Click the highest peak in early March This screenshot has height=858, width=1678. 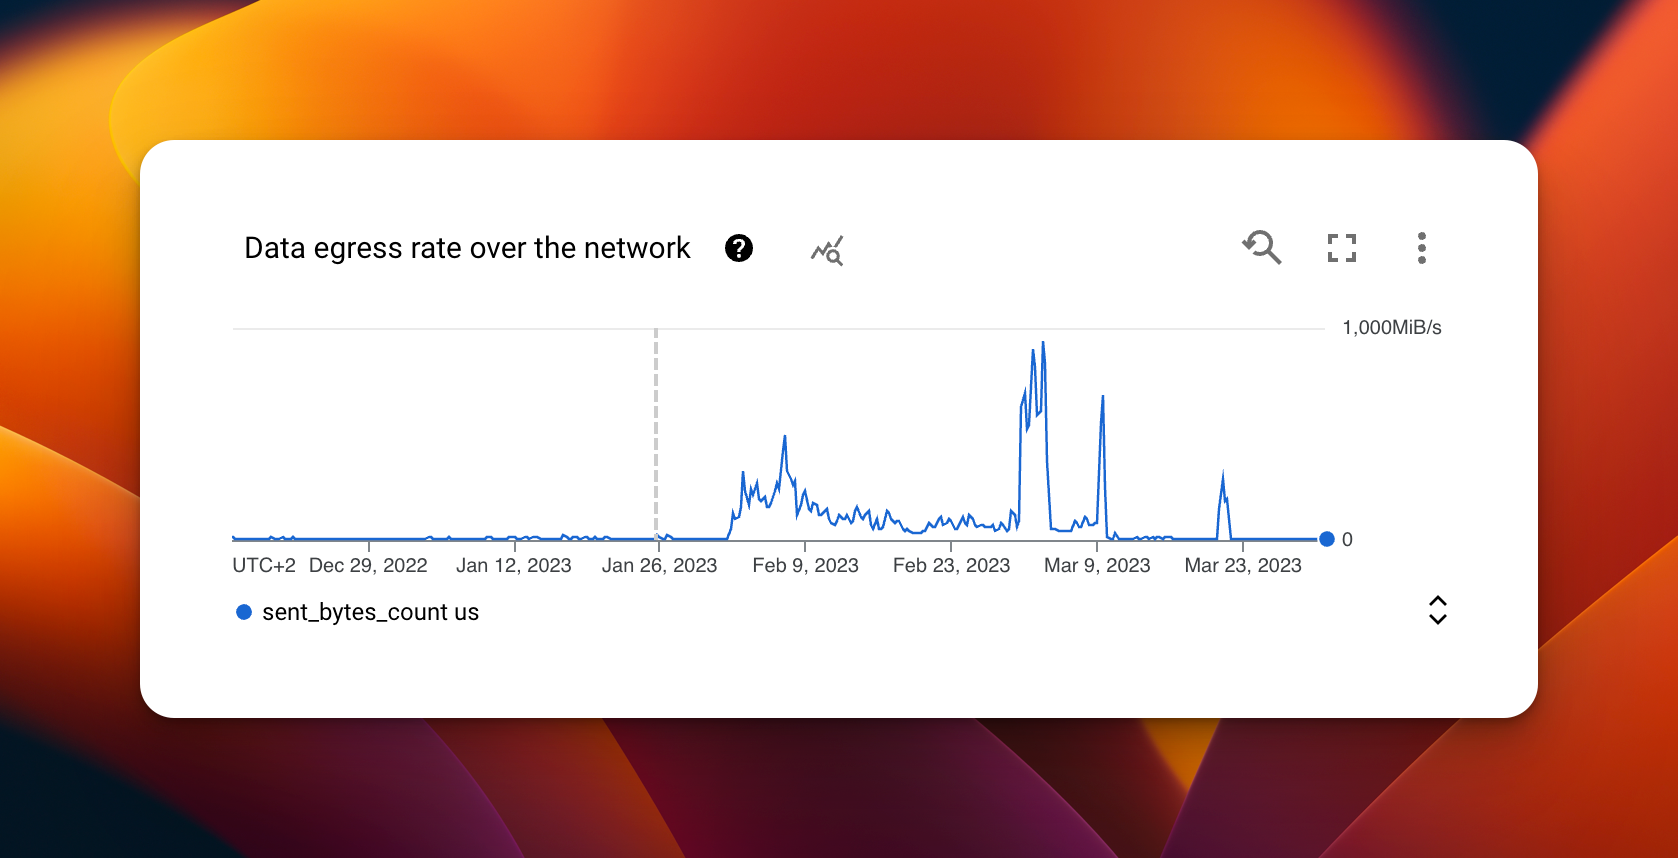tap(1043, 343)
